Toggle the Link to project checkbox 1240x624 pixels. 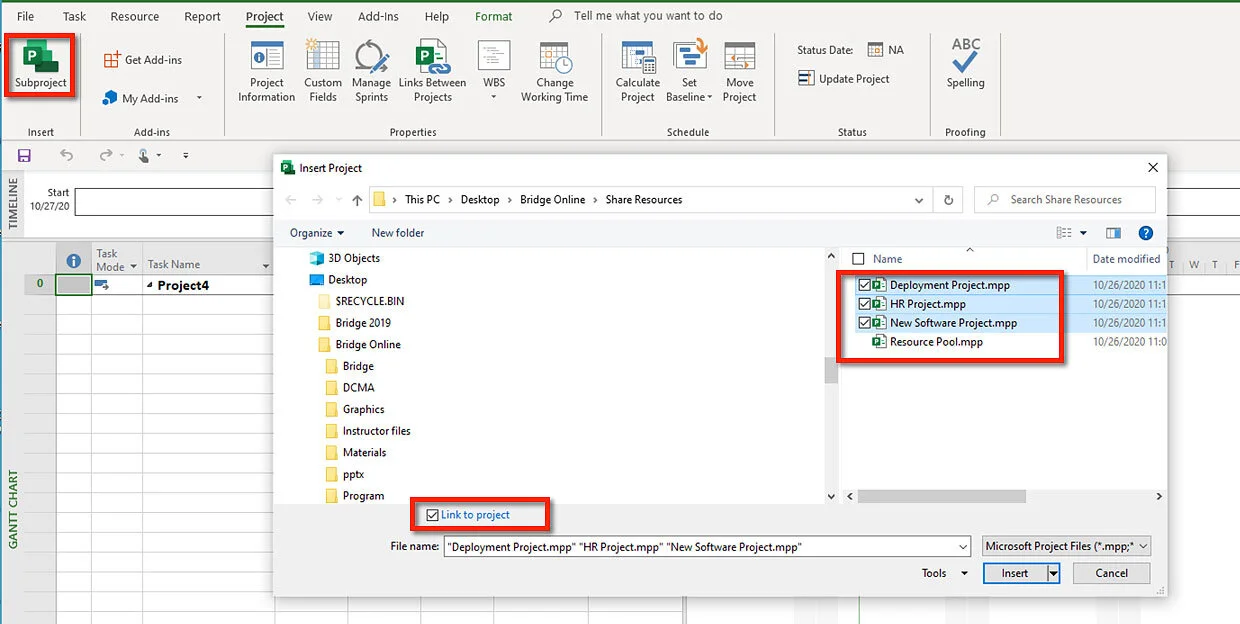[432, 515]
